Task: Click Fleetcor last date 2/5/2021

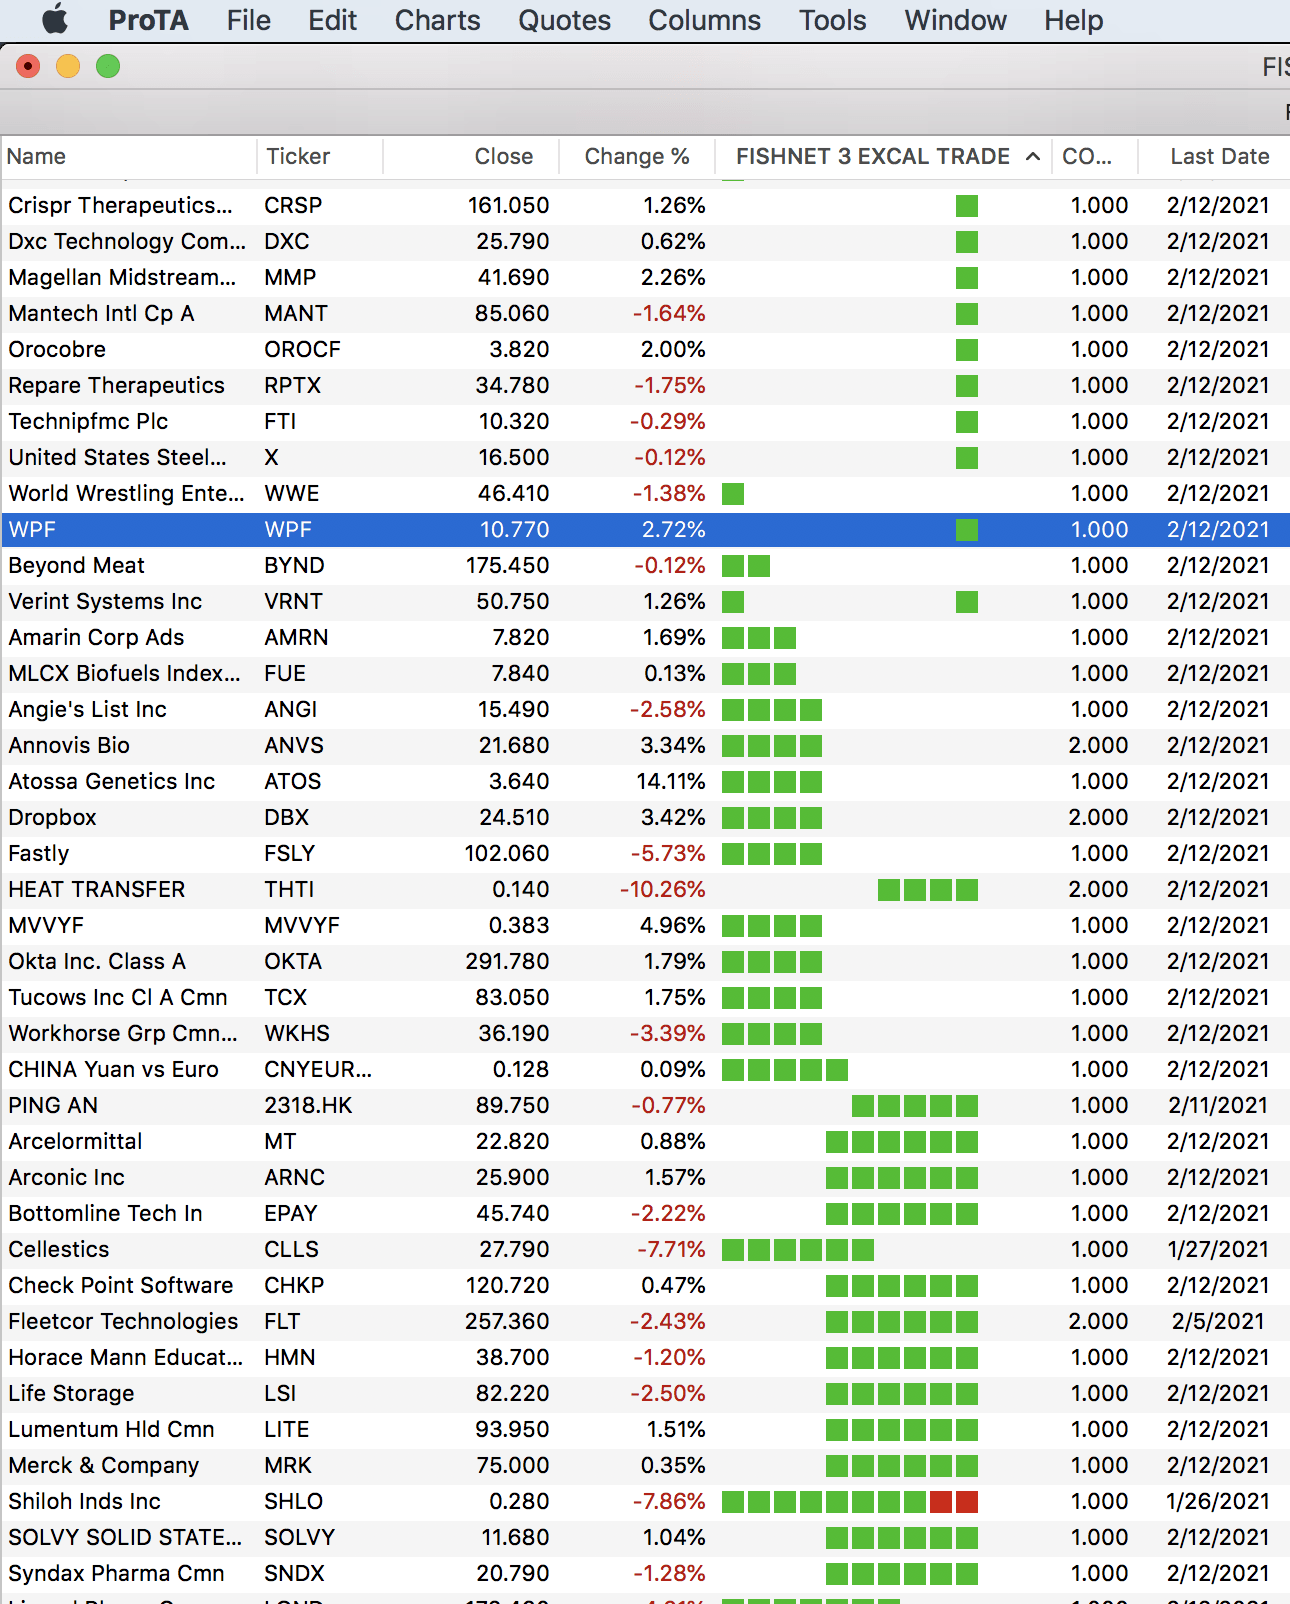Action: [x=1218, y=1321]
